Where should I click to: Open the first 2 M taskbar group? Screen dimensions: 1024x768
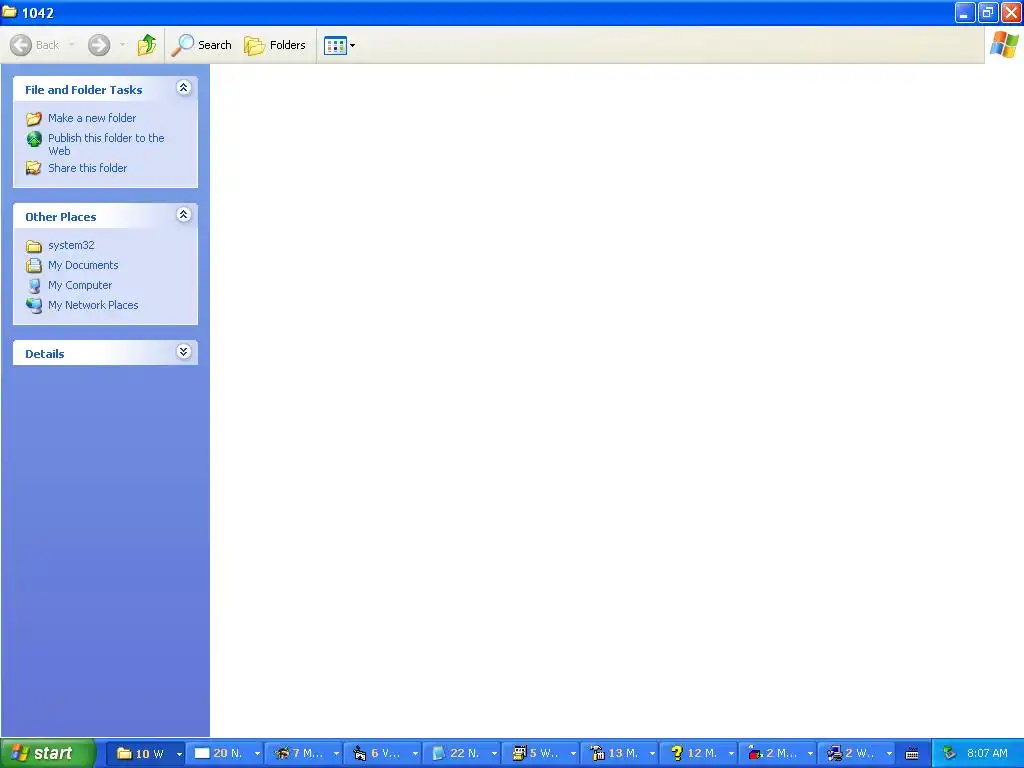point(777,753)
